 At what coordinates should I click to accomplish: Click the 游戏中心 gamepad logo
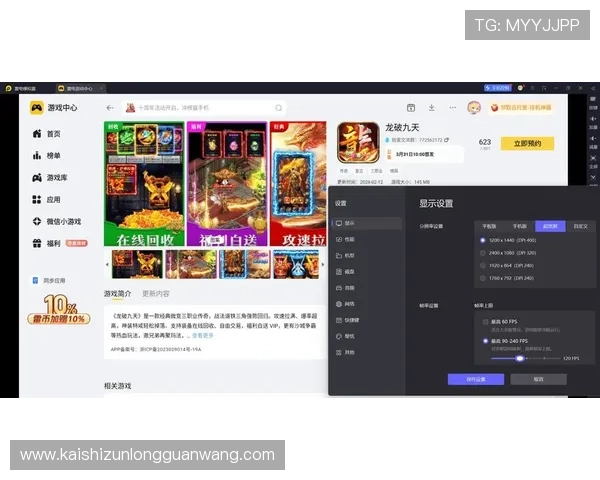pos(37,108)
